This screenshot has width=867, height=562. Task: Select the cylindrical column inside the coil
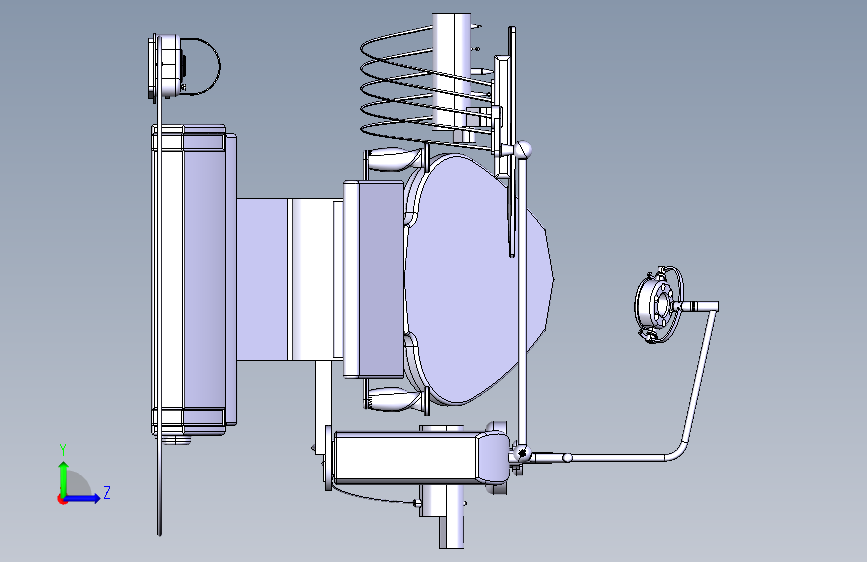pos(451,72)
